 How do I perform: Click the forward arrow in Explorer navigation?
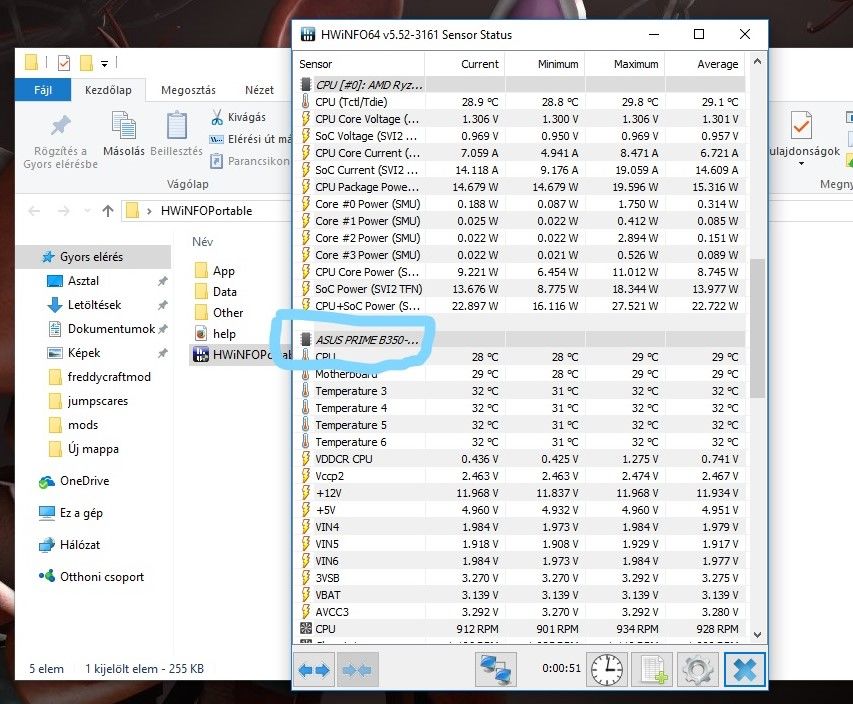click(x=64, y=211)
